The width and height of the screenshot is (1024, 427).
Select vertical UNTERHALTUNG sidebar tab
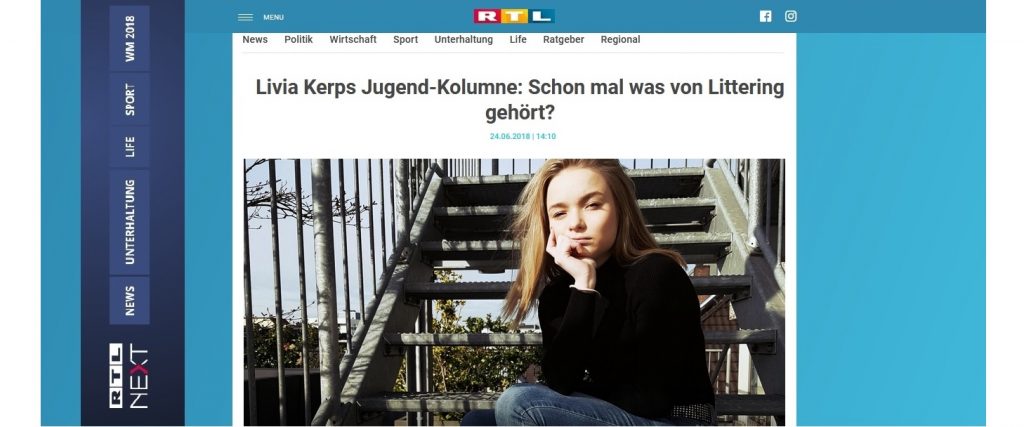[129, 222]
